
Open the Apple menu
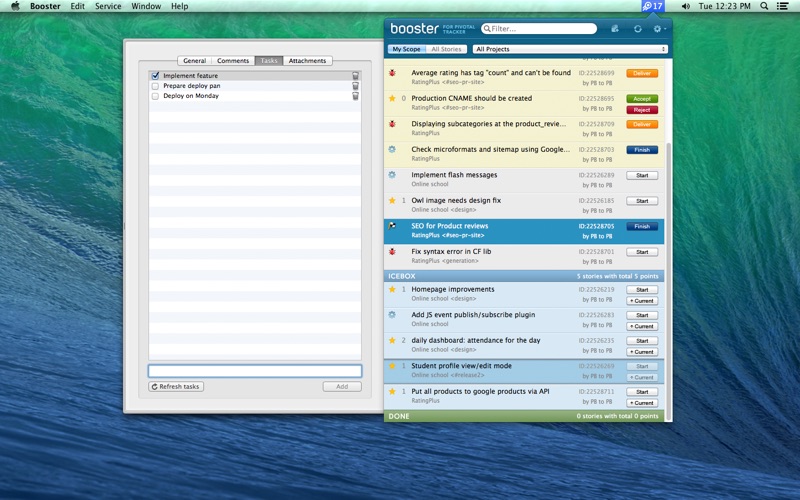pyautogui.click(x=15, y=6)
